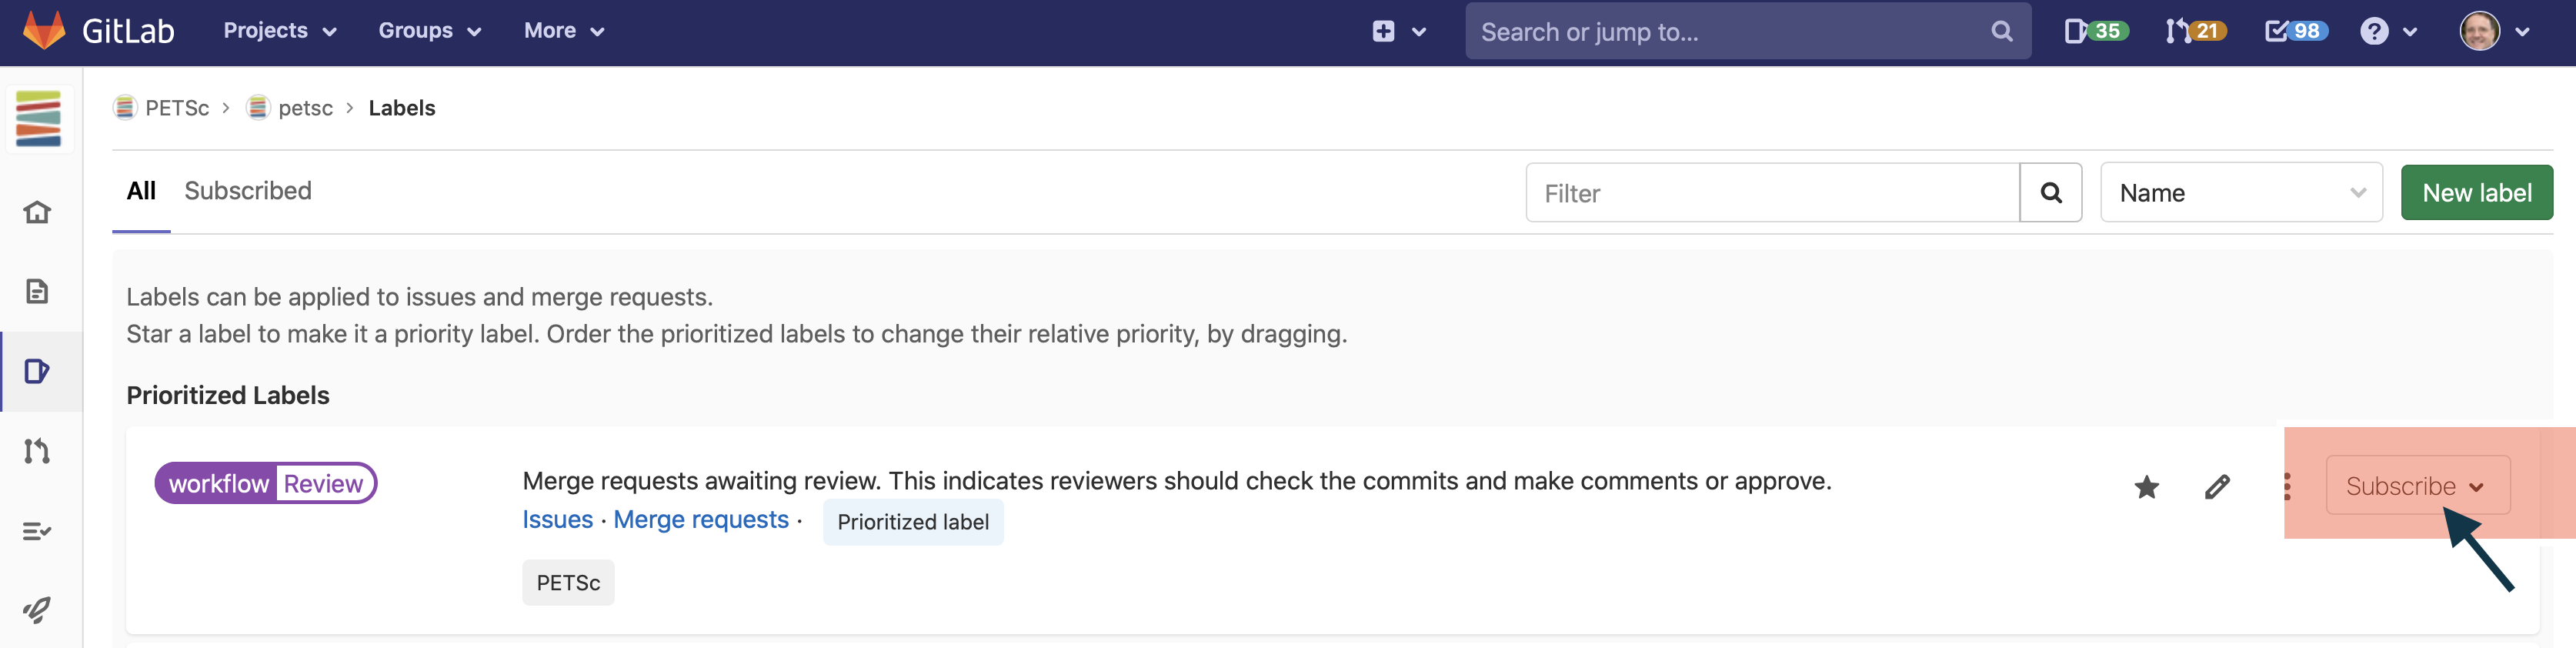This screenshot has height=648, width=2576.
Task: Click the workflow Review label badge
Action: [x=266, y=483]
